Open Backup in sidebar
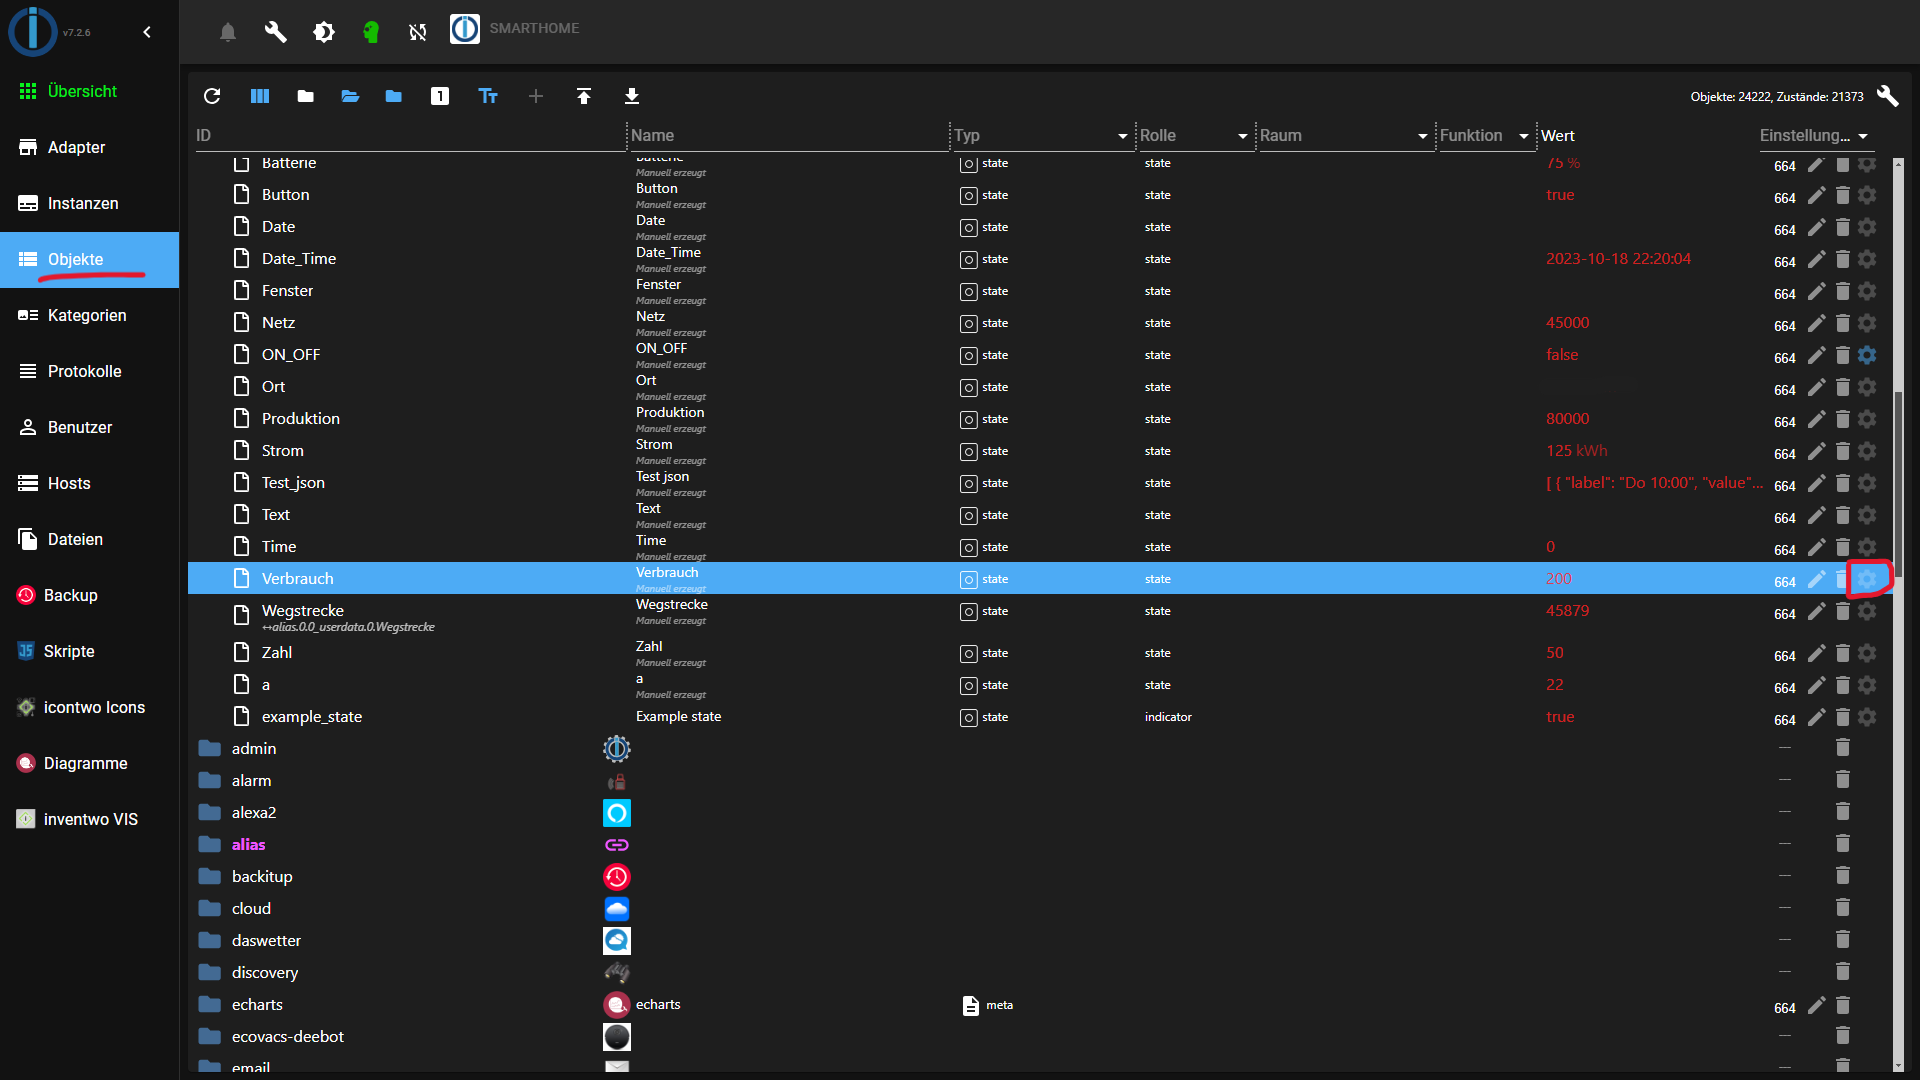Screen dimensions: 1920x1080 [89, 595]
